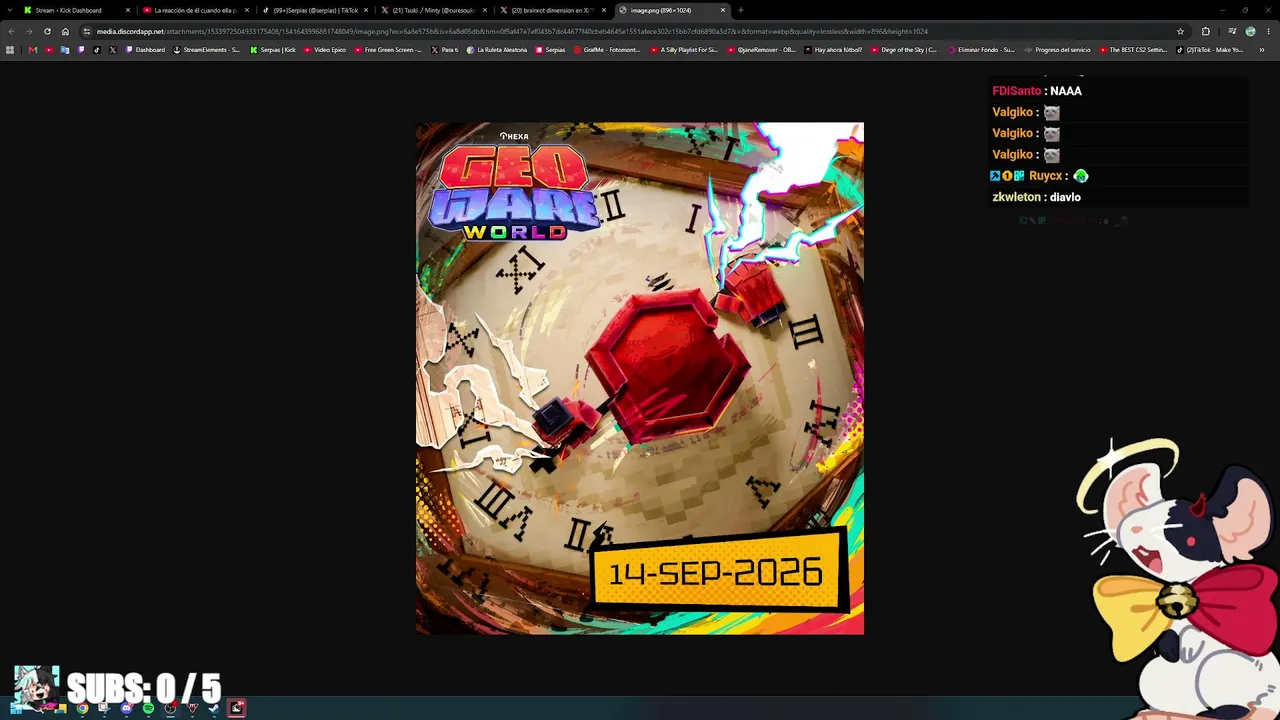The width and height of the screenshot is (1280, 720).
Task: Open the Video Epico bookmark
Action: (x=325, y=50)
